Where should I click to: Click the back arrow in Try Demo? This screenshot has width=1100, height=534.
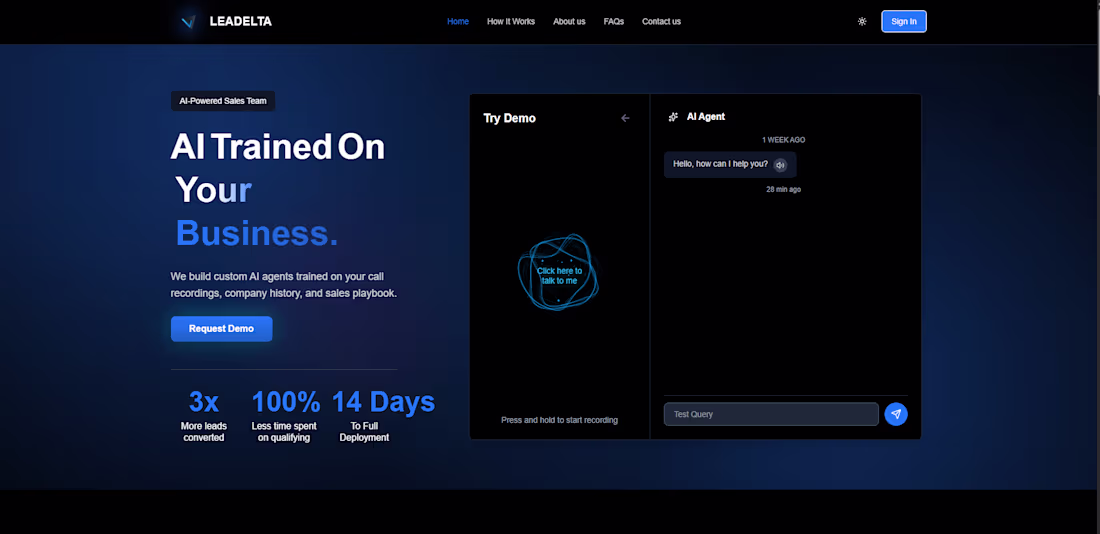(x=626, y=118)
